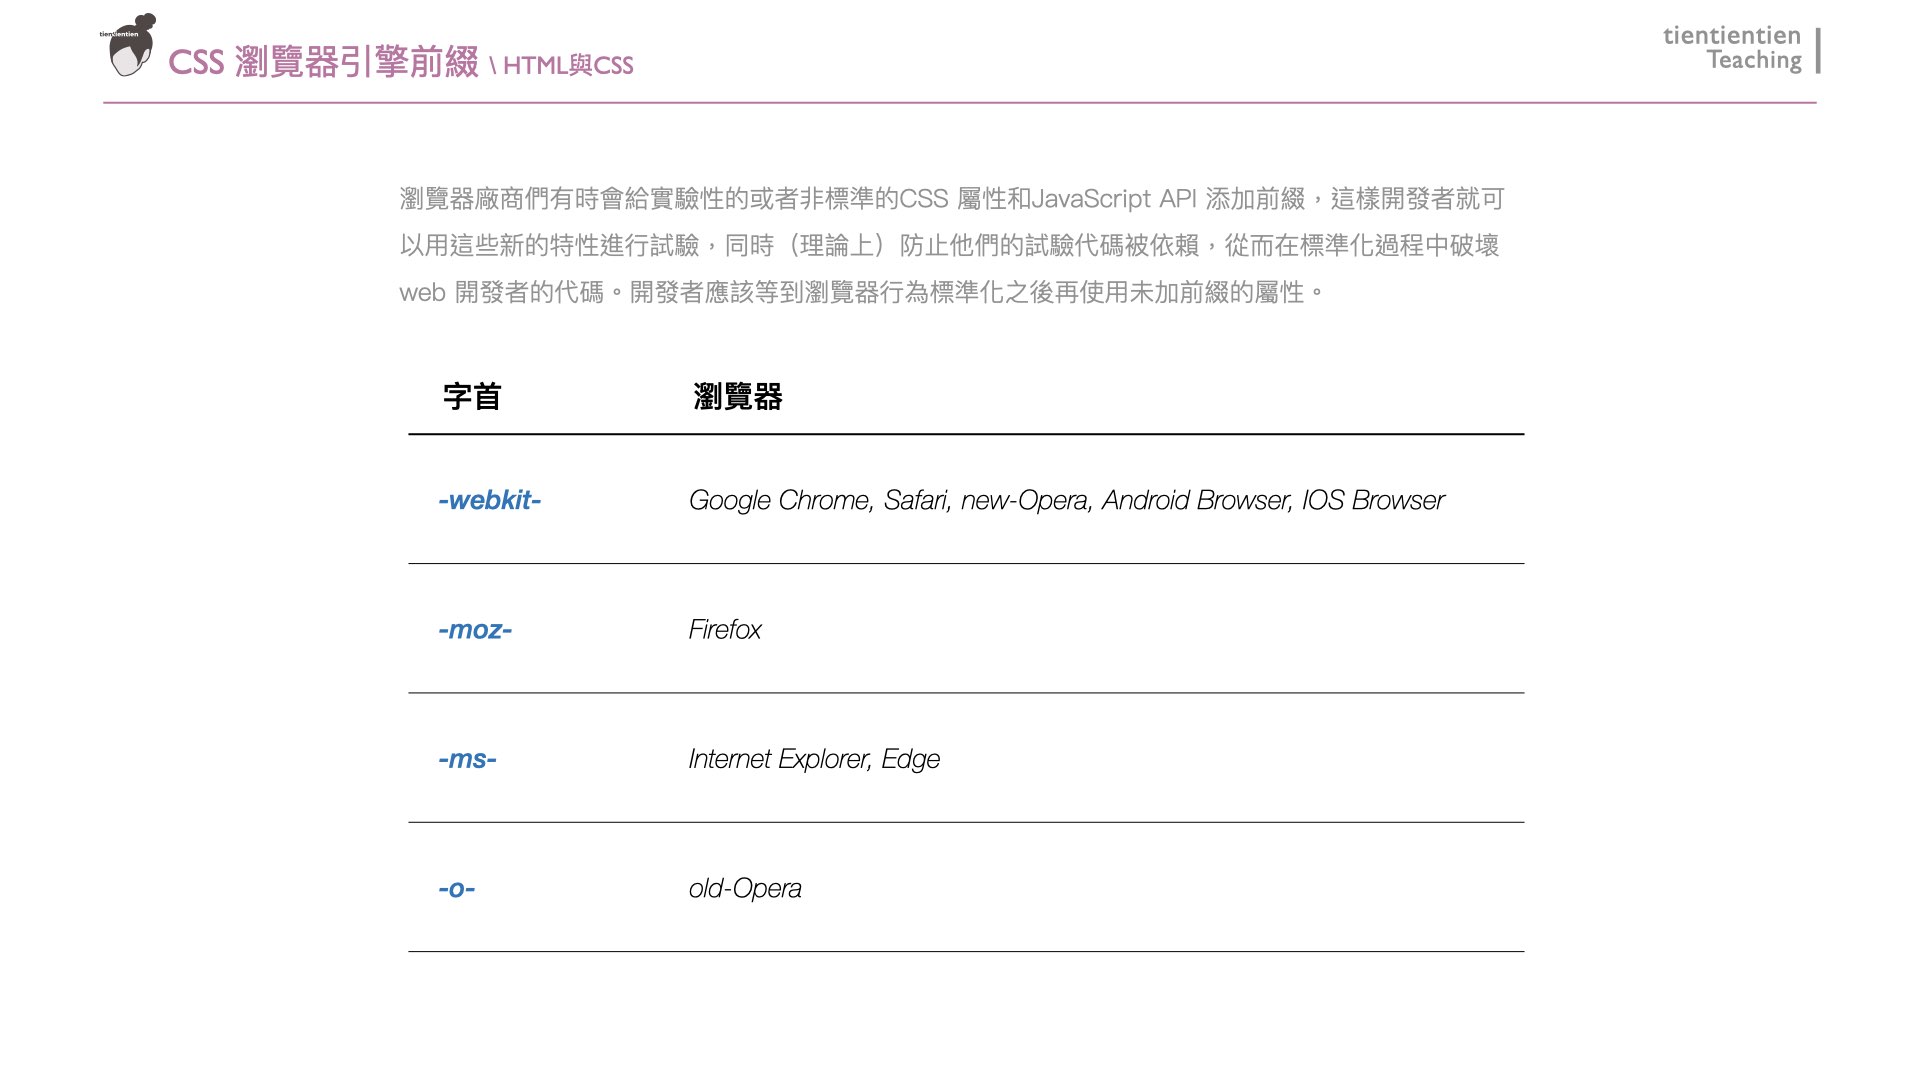The image size is (1920, 1080).
Task: Click "Safari" in the browser list
Action: [x=916, y=500]
